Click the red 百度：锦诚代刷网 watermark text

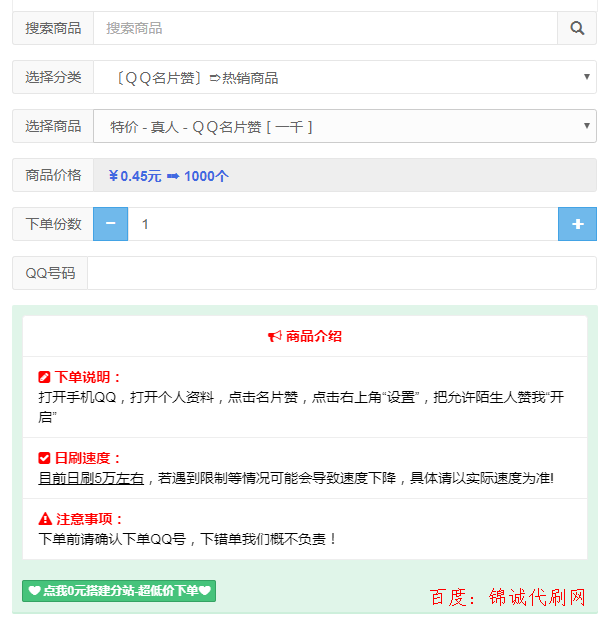[507, 597]
